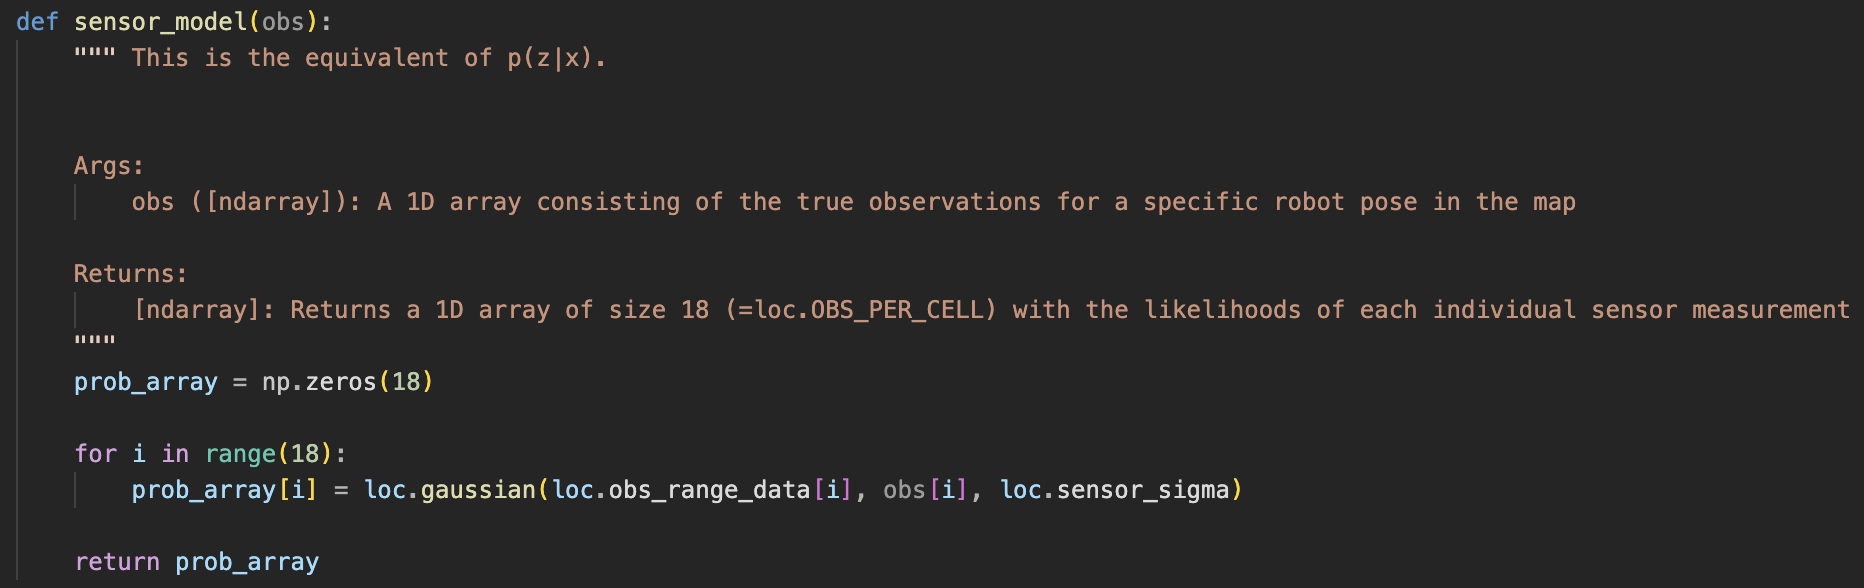Click the return keyword

[x=117, y=562]
